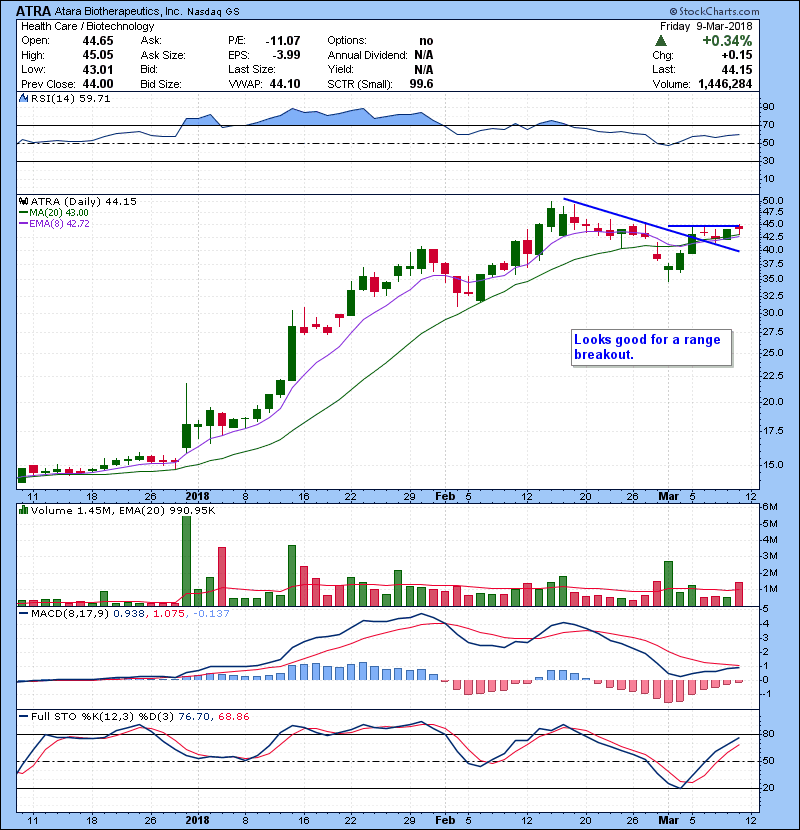This screenshot has width=800, height=830.
Task: Click the Volume 1.45M, EMA(20) 990.95K label
Action: [123, 510]
